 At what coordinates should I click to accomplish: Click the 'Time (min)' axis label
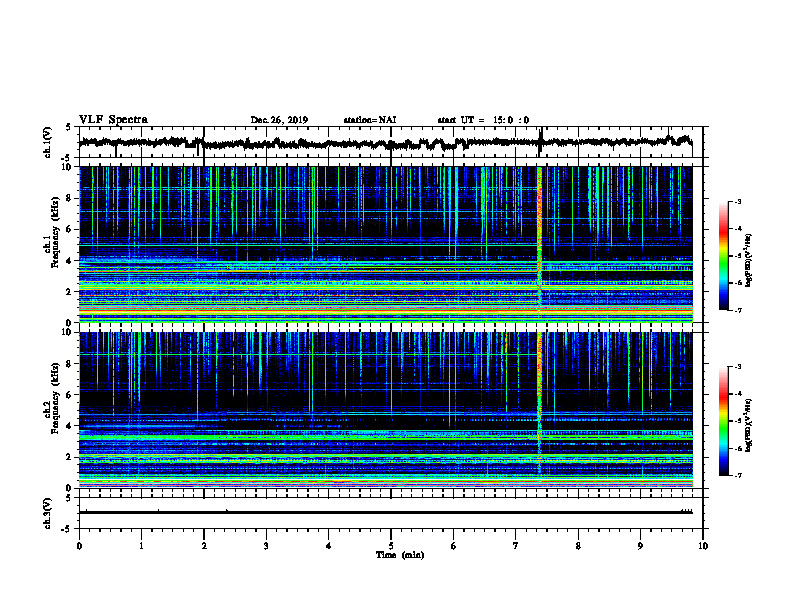click(400, 555)
